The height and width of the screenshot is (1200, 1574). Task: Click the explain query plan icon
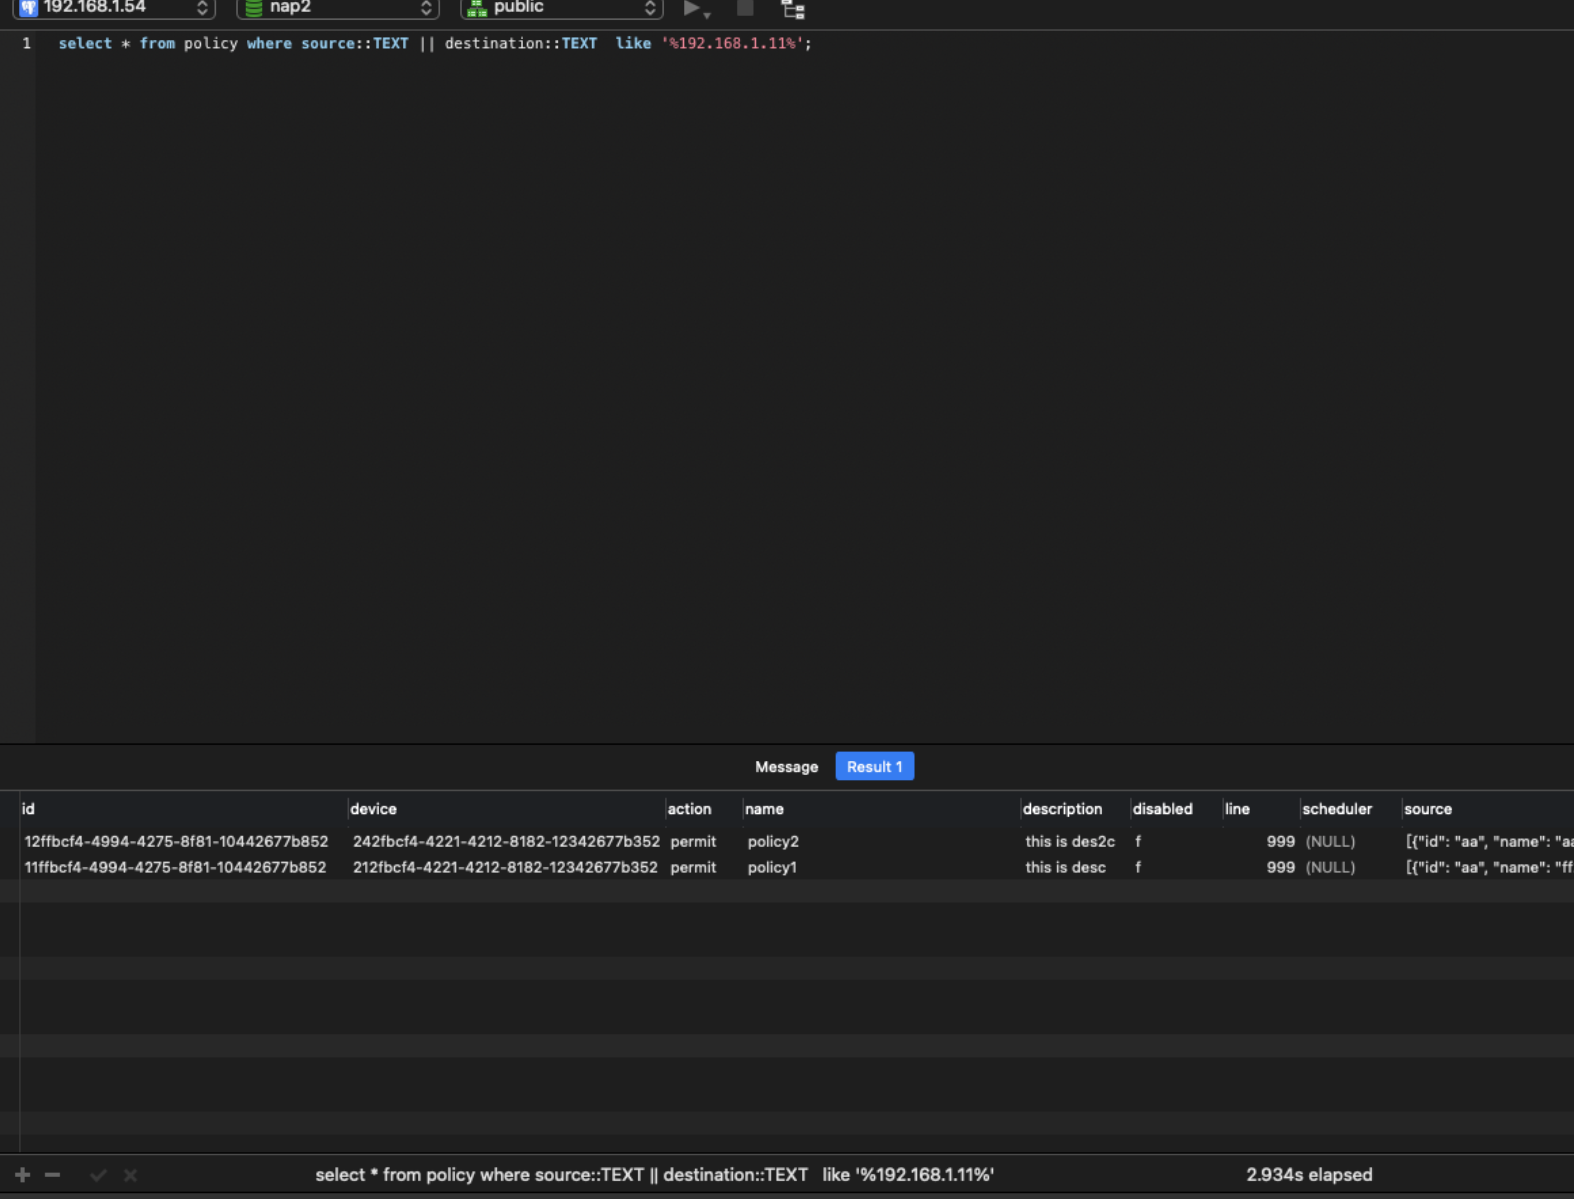pos(793,9)
